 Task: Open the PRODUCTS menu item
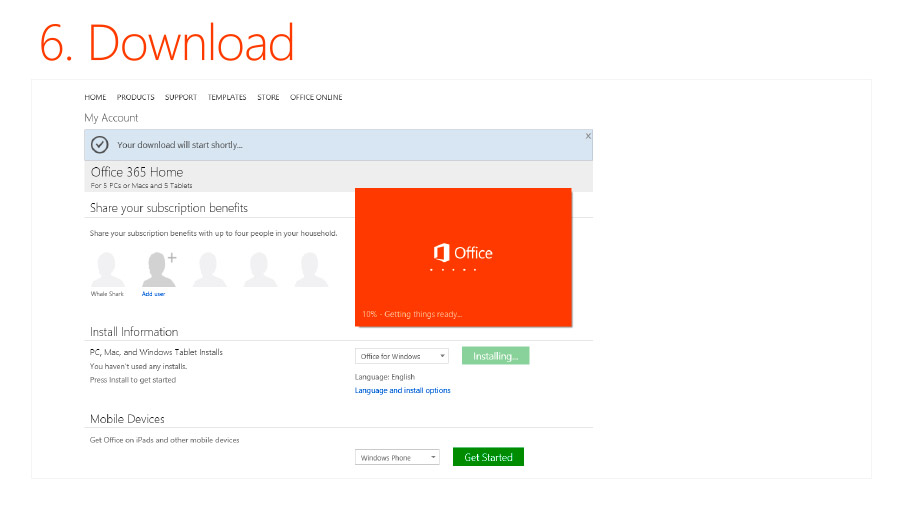click(135, 98)
